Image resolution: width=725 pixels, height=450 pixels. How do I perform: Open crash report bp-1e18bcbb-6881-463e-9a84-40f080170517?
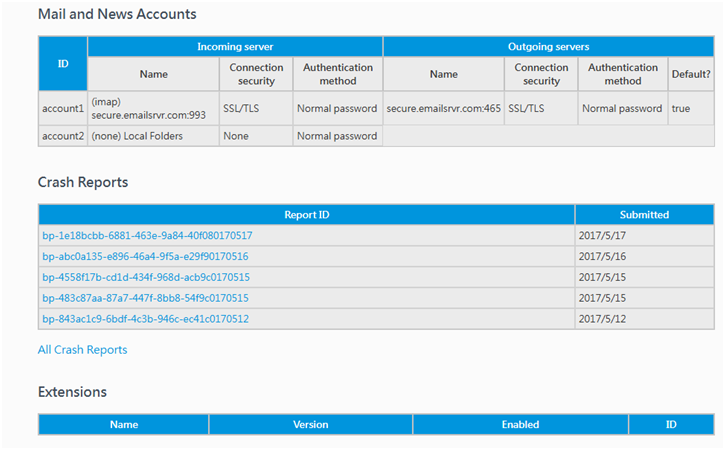coord(146,236)
